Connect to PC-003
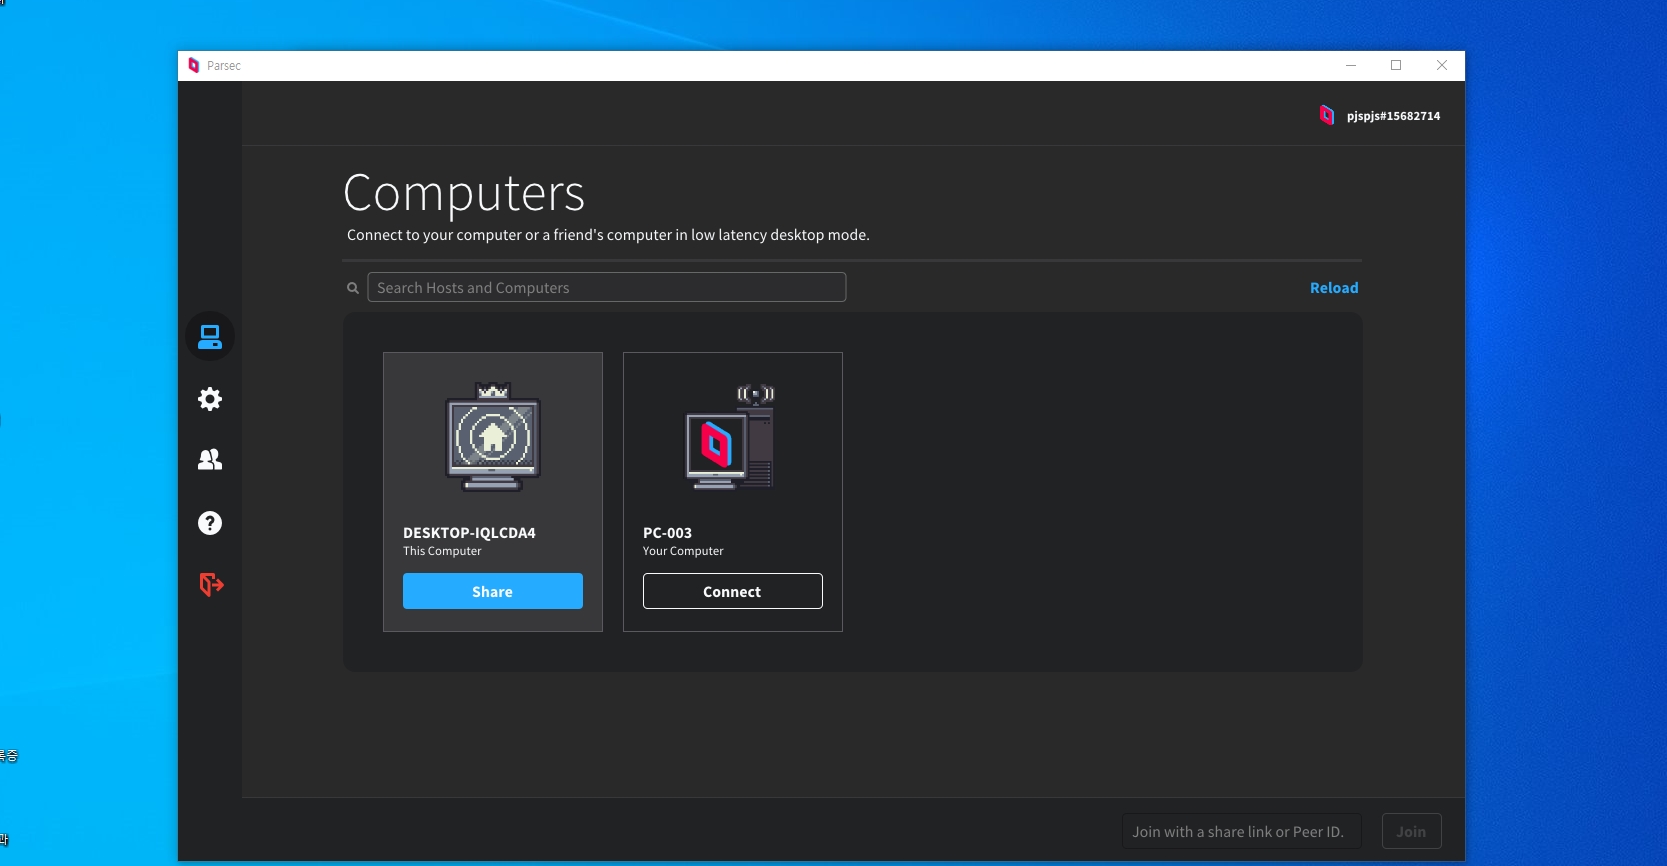 pos(733,591)
